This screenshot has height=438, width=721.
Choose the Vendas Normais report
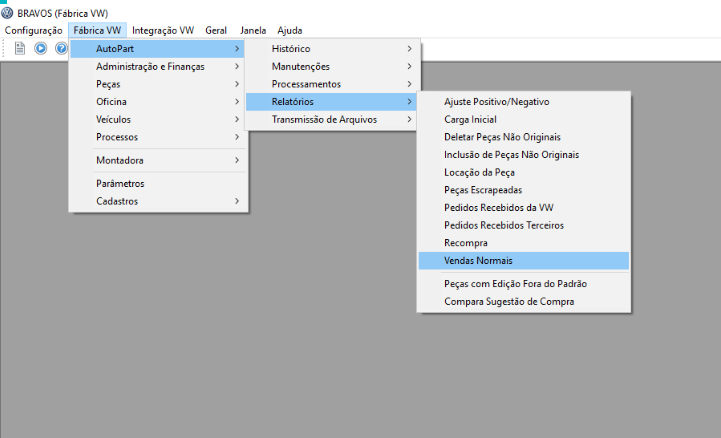click(524, 261)
